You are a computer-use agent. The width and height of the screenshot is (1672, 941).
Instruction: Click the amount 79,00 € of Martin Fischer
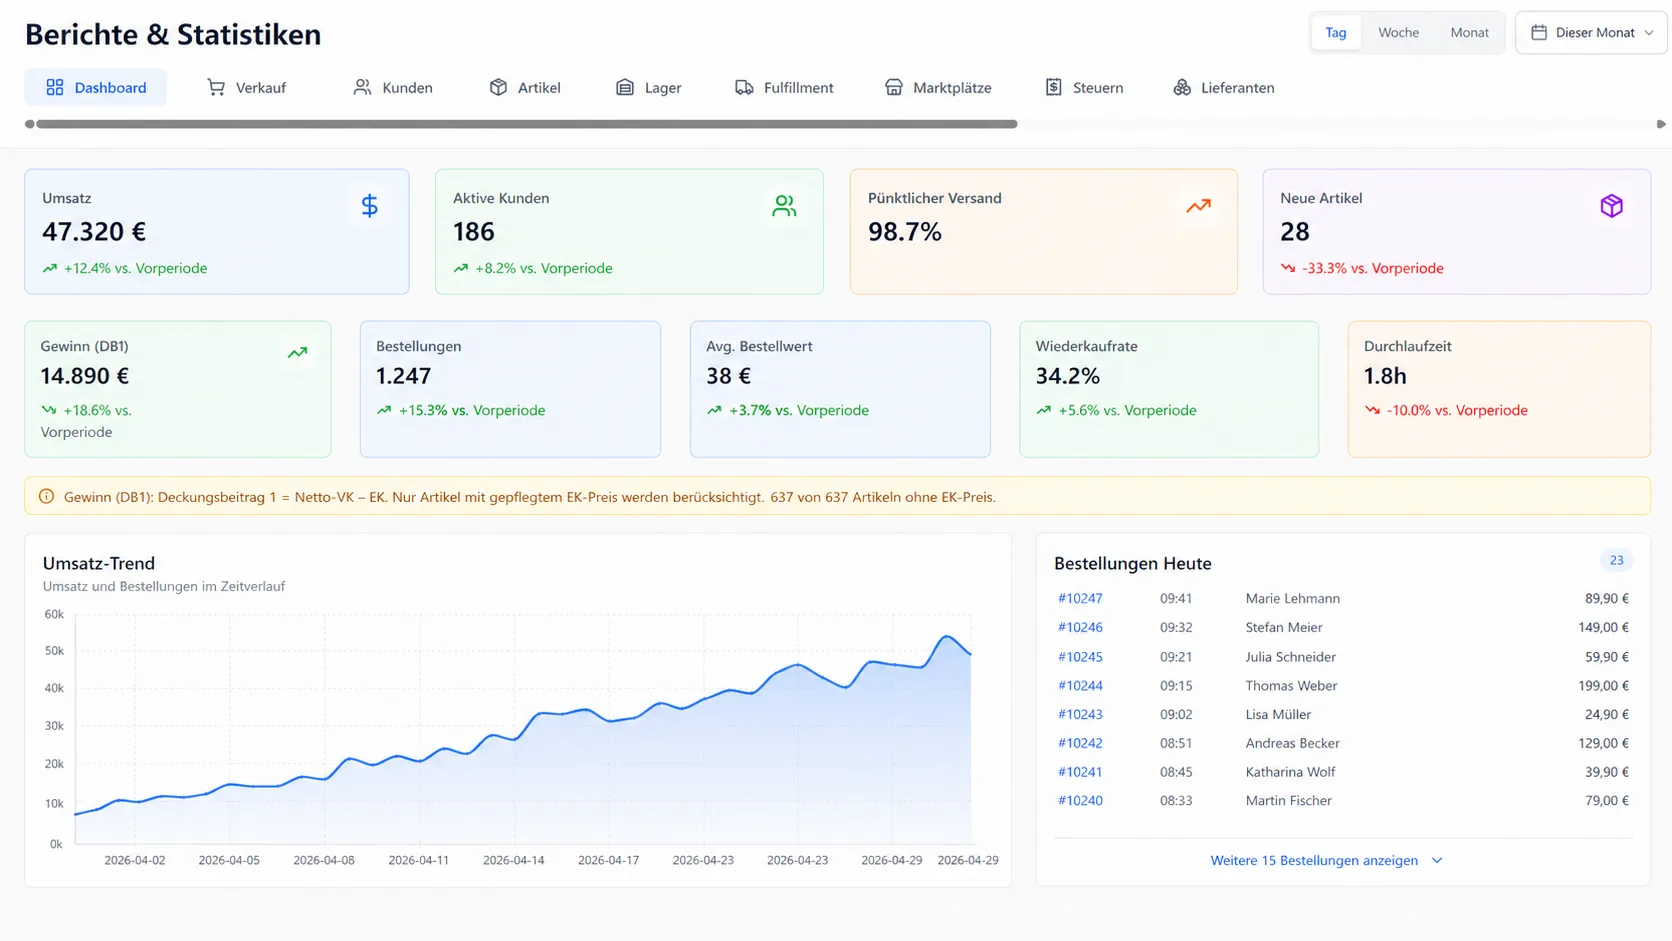pos(1607,801)
